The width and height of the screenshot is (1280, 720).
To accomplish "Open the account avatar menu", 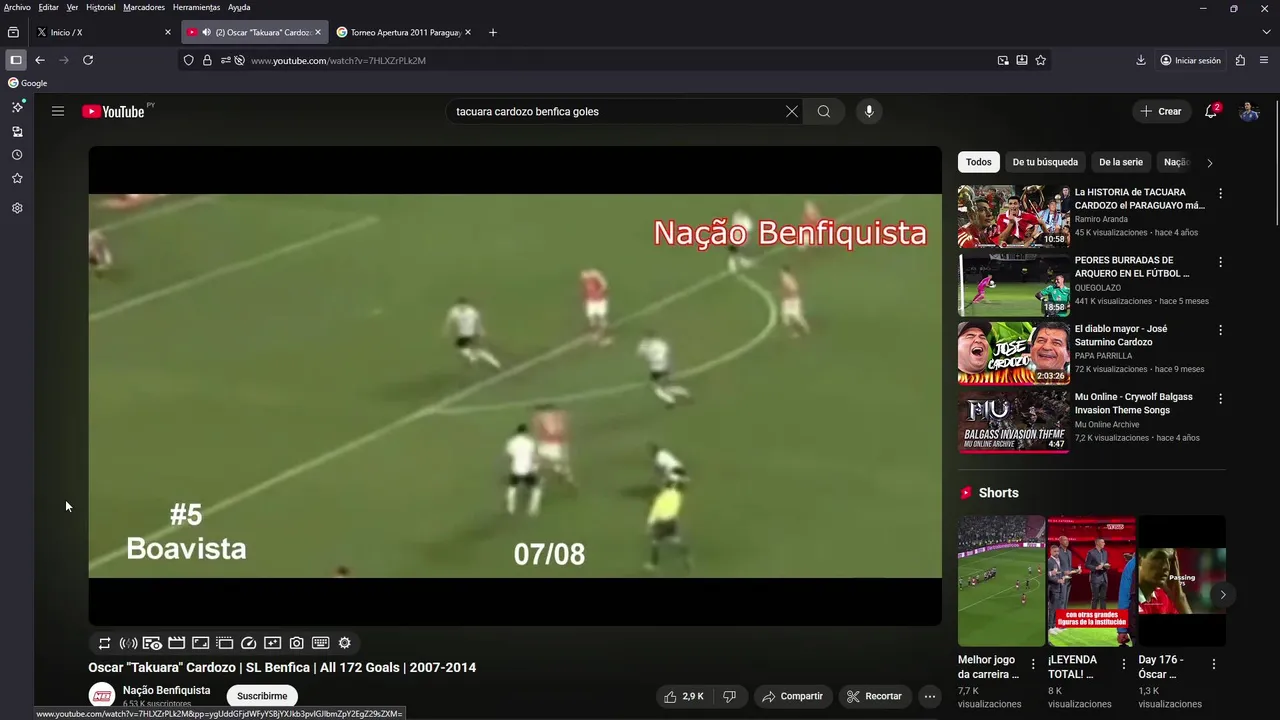I will point(1249,111).
